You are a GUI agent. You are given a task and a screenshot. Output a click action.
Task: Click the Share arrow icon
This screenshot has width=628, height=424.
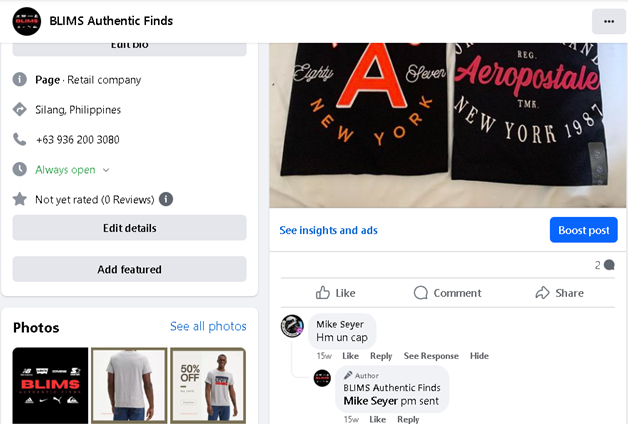tap(542, 293)
